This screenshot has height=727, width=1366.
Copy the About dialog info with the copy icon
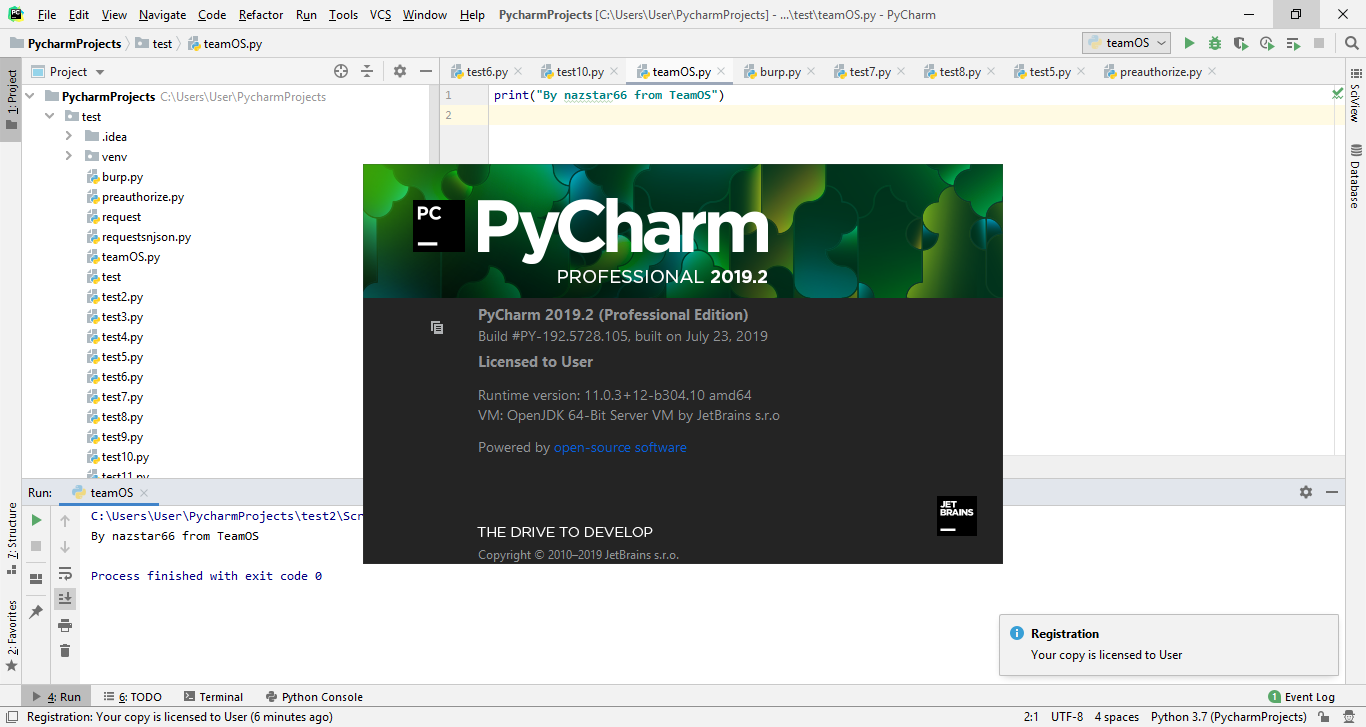437,327
